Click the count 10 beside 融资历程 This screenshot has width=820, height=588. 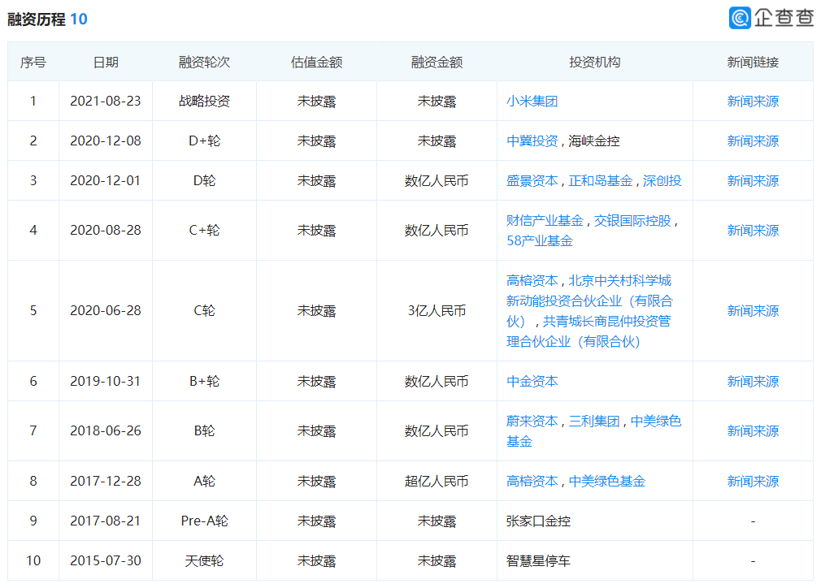coord(78,19)
